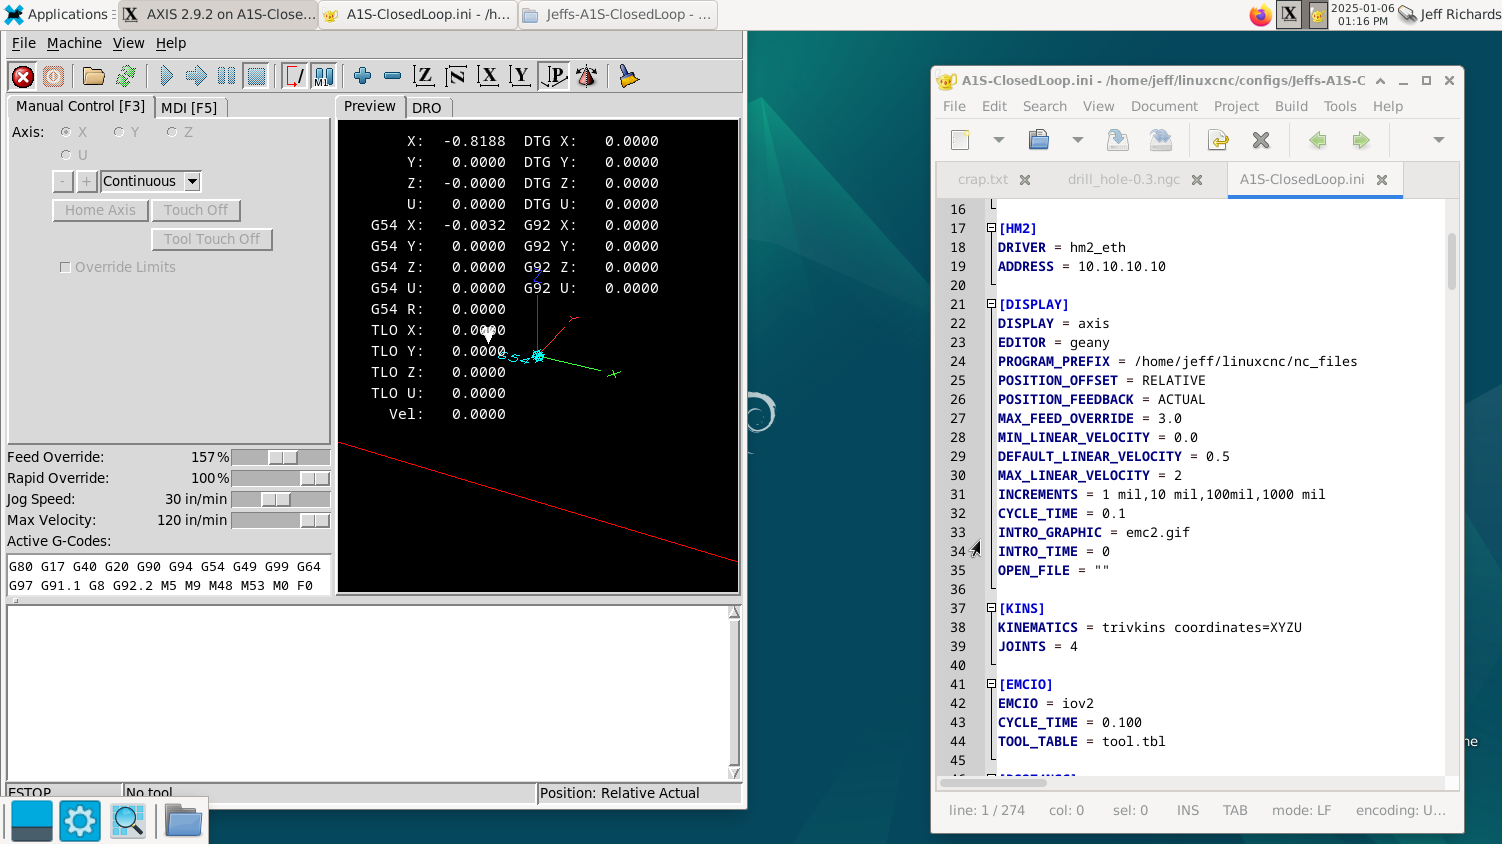
Task: Open the recent files dropdown arrow in Geany
Action: [x=1077, y=140]
